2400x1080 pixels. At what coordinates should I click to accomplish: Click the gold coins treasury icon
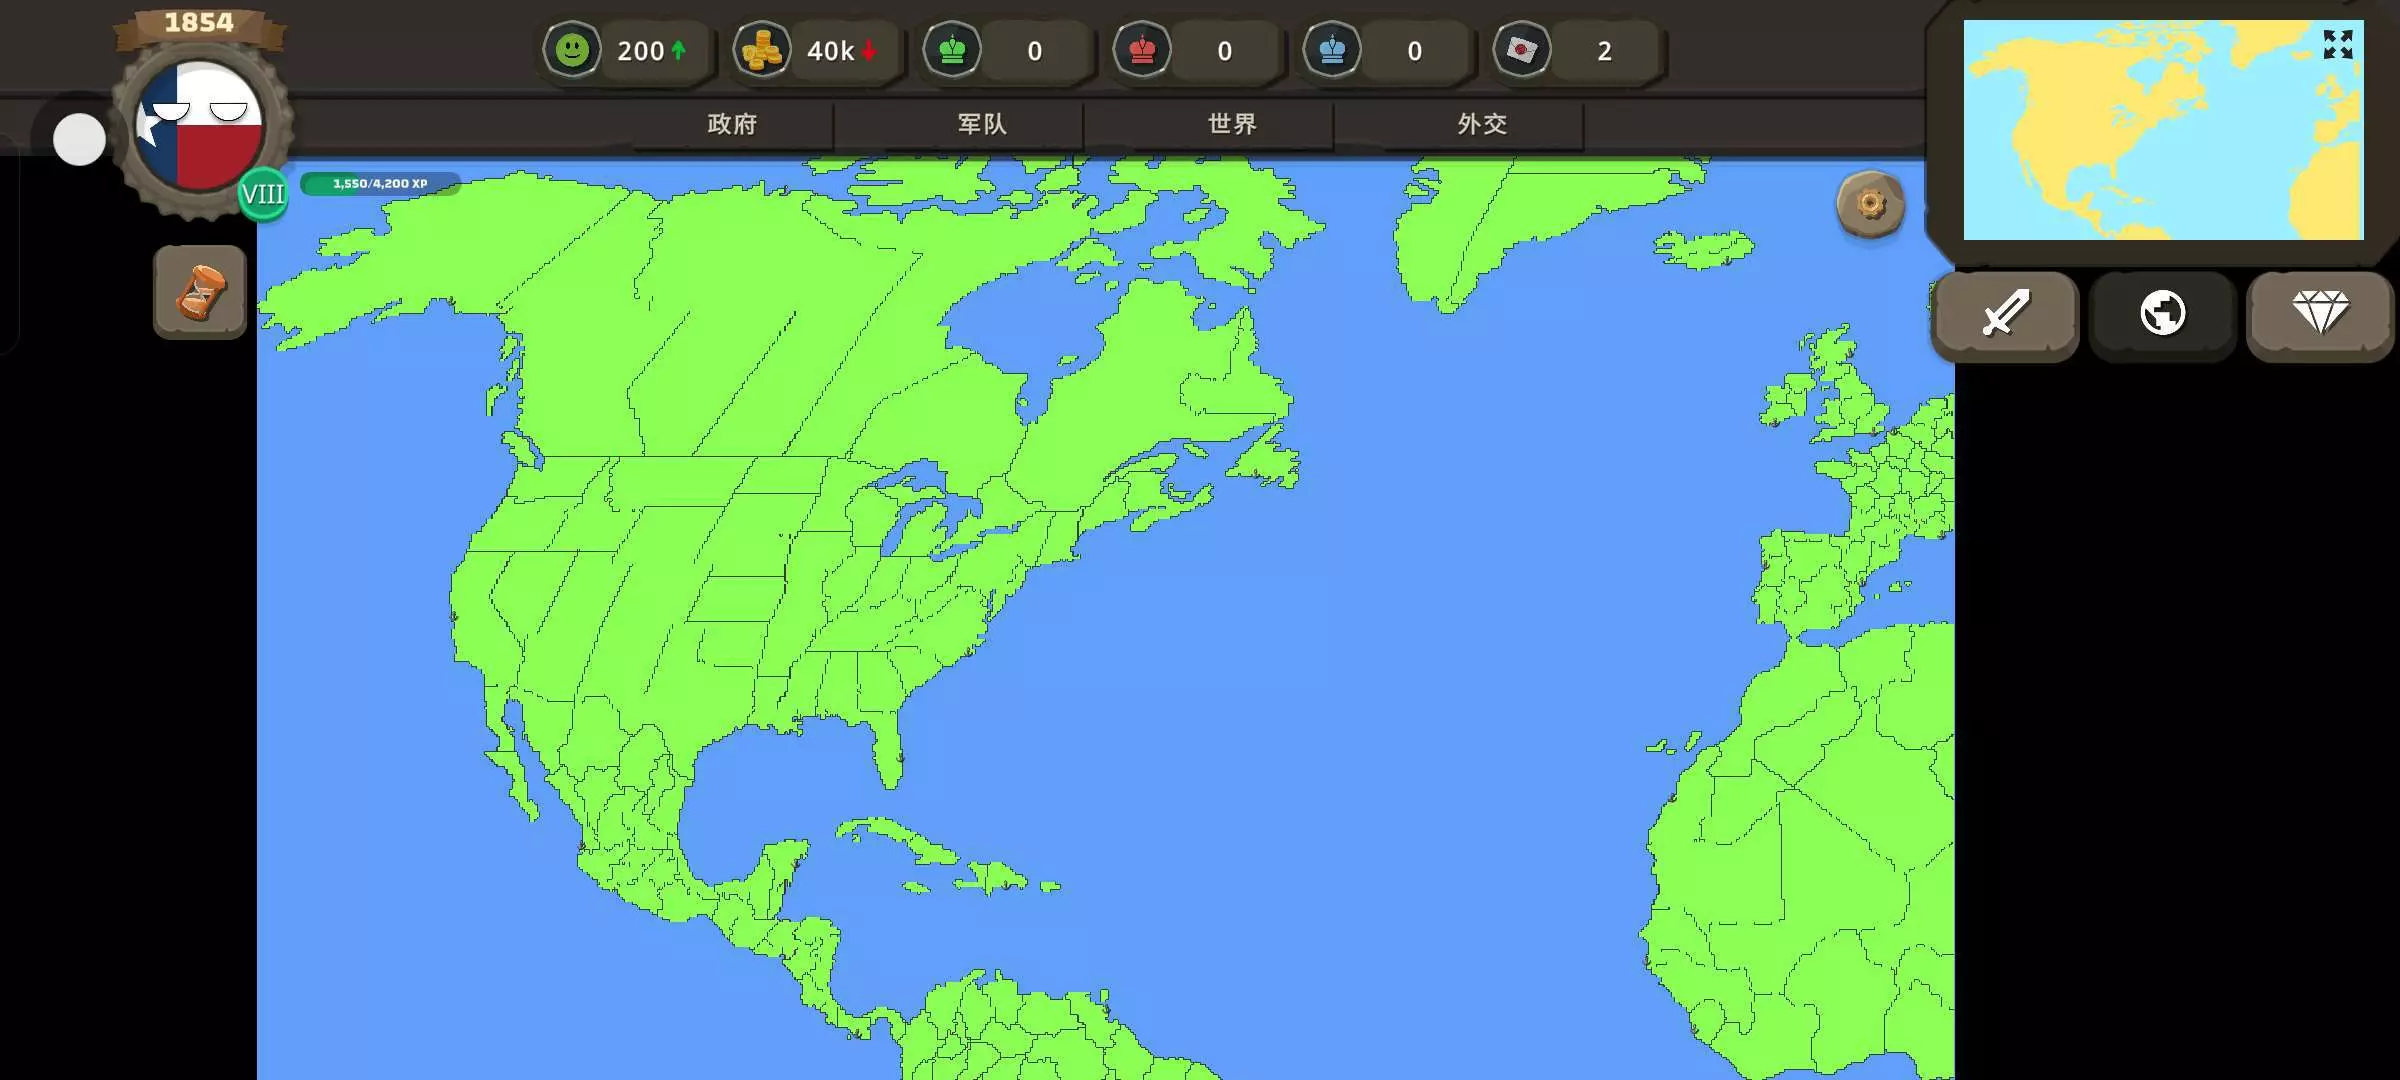point(762,50)
